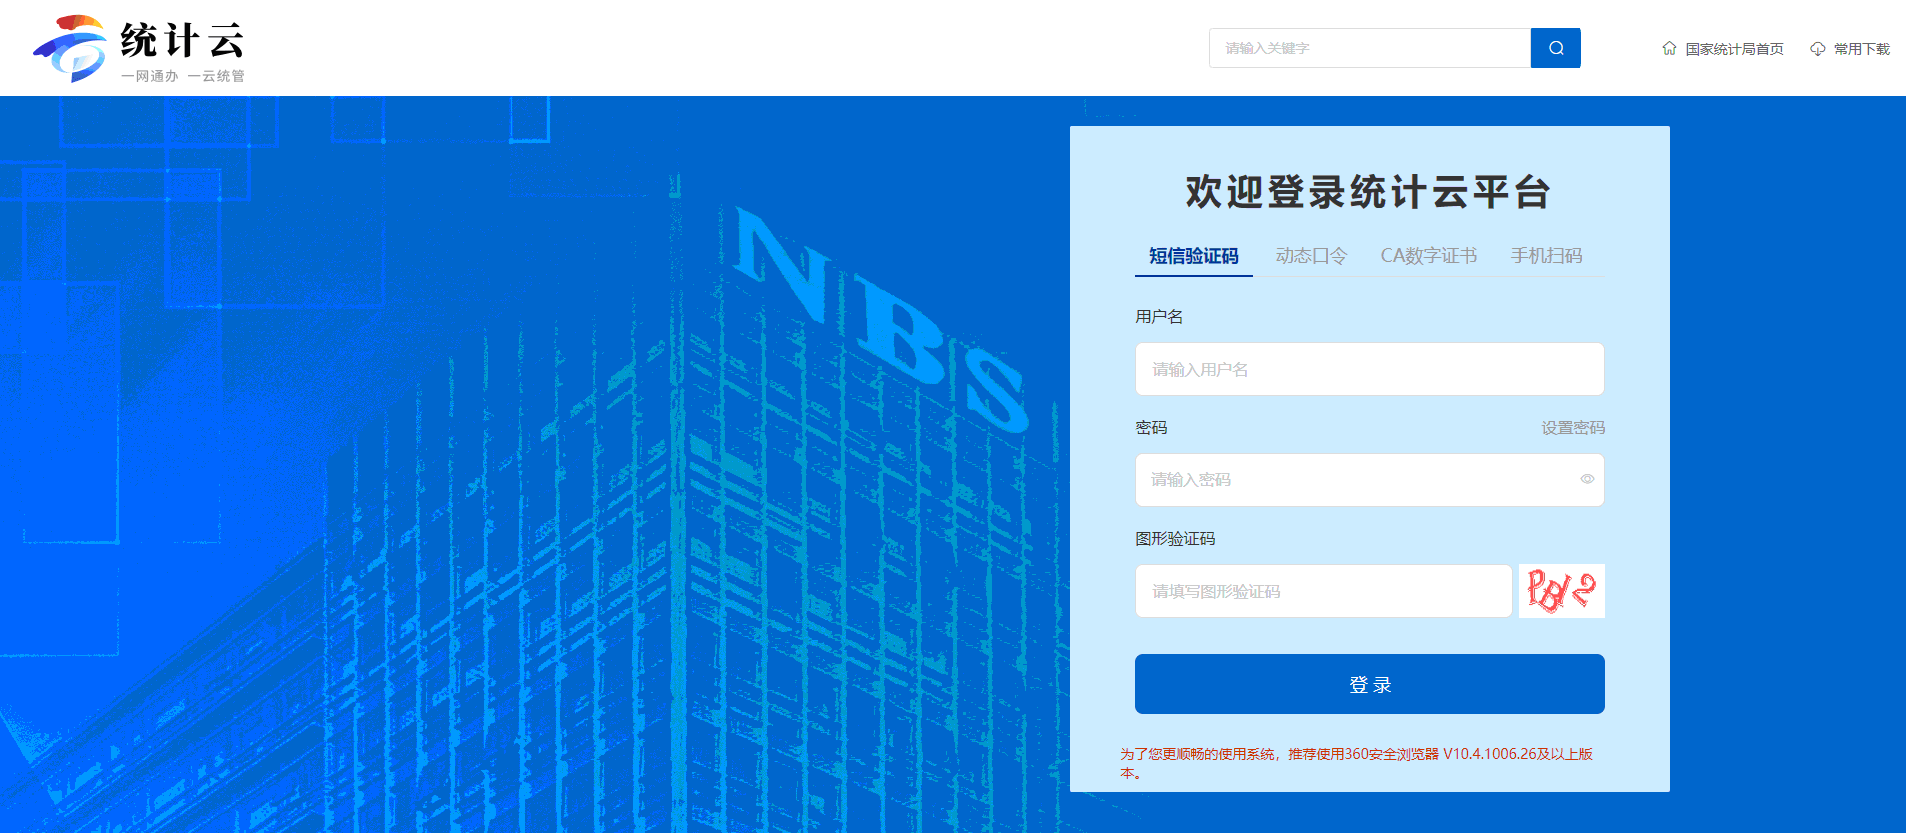Click the 密码 field label
1906x838 pixels.
[x=1151, y=428]
